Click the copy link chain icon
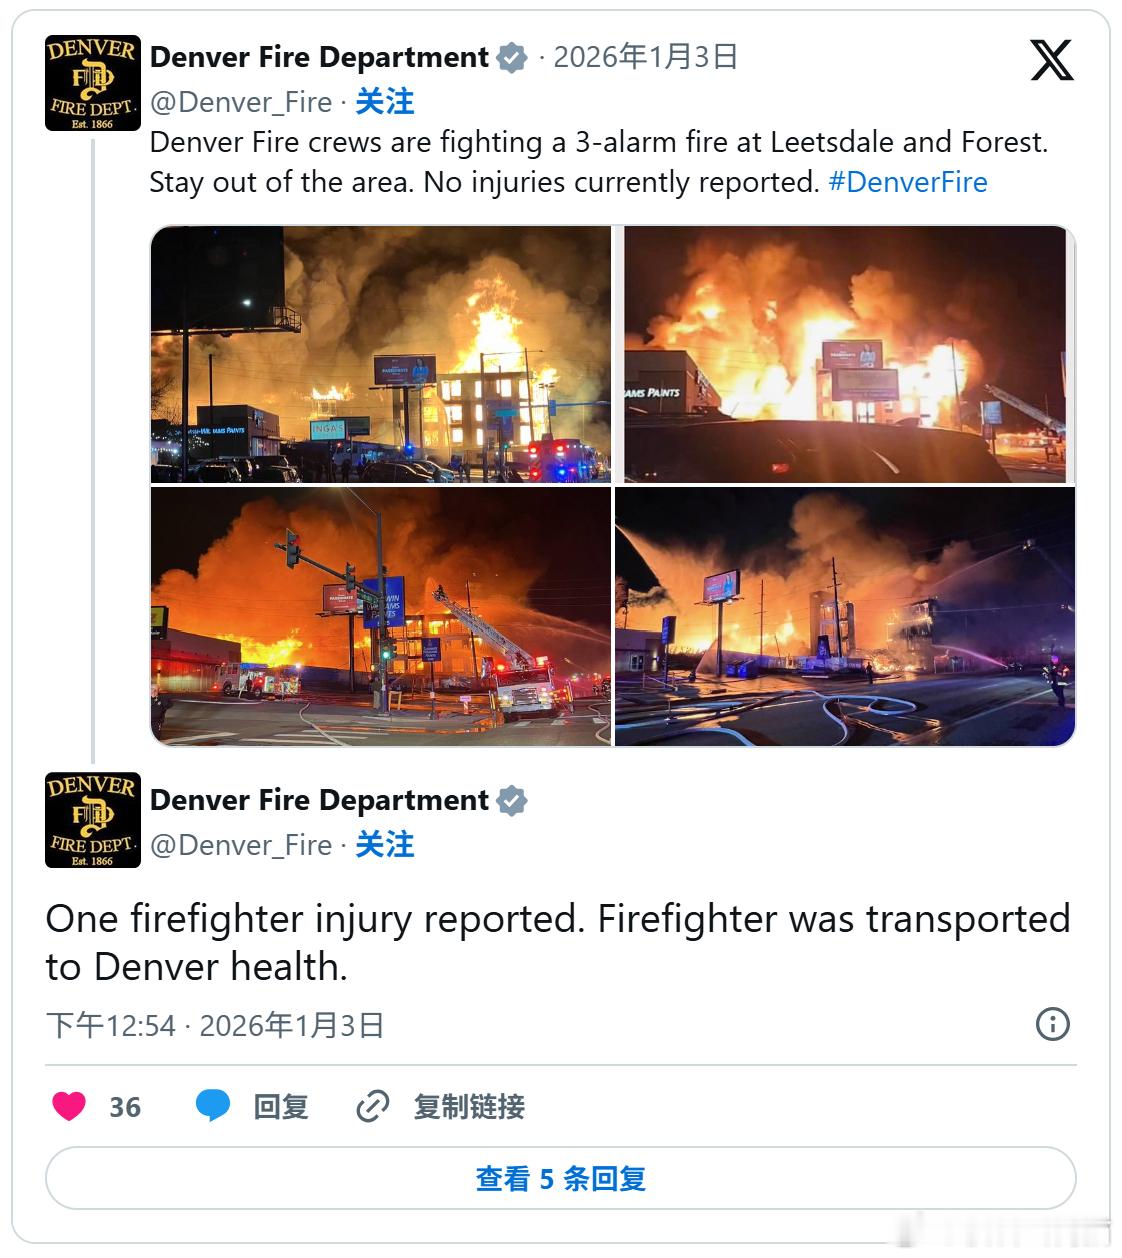Screen dimensions: 1122x1258 click(x=372, y=1107)
